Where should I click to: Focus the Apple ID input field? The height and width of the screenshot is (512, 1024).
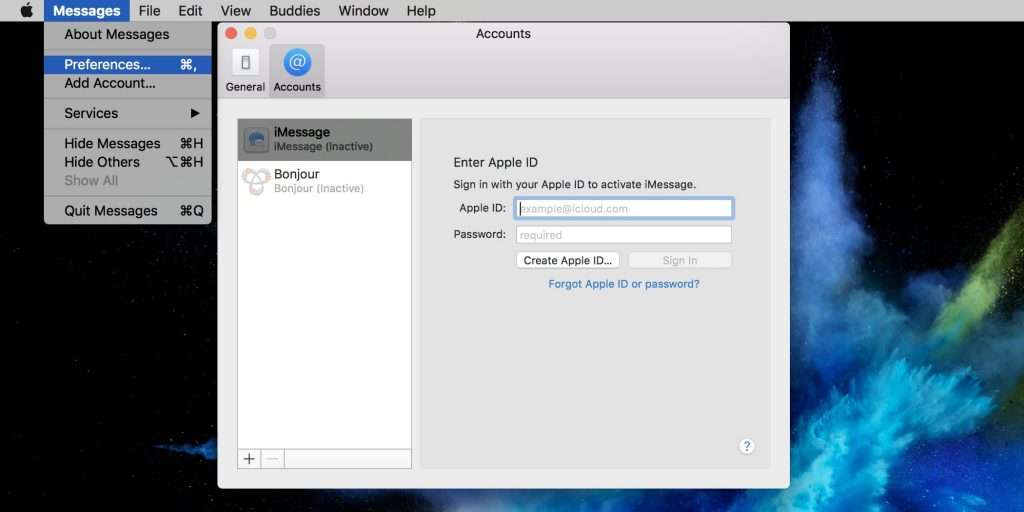pos(624,208)
